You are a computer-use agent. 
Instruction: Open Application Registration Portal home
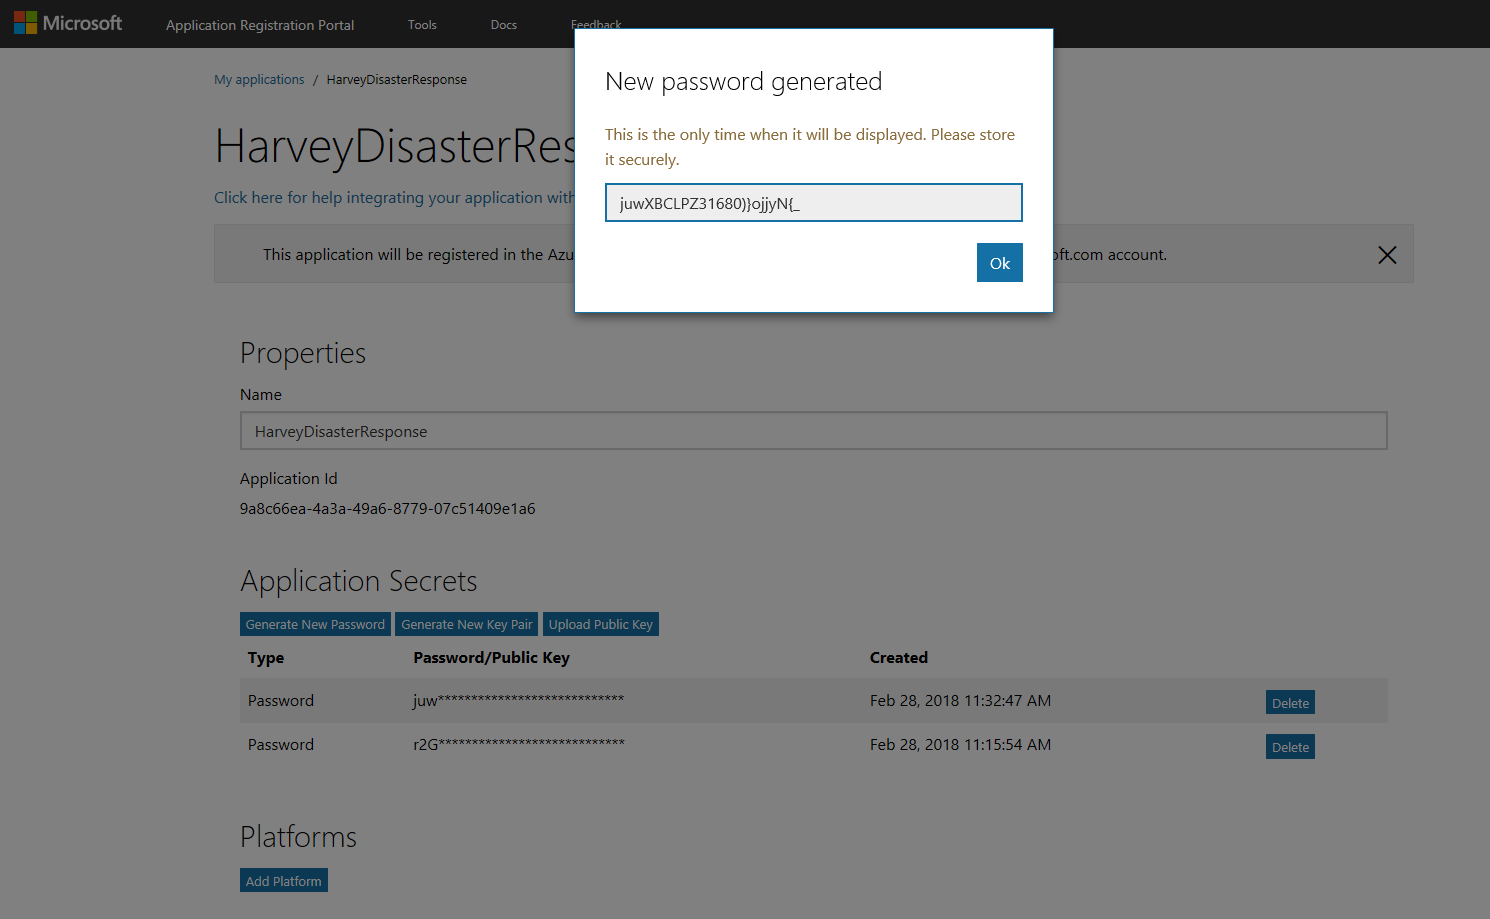[260, 25]
